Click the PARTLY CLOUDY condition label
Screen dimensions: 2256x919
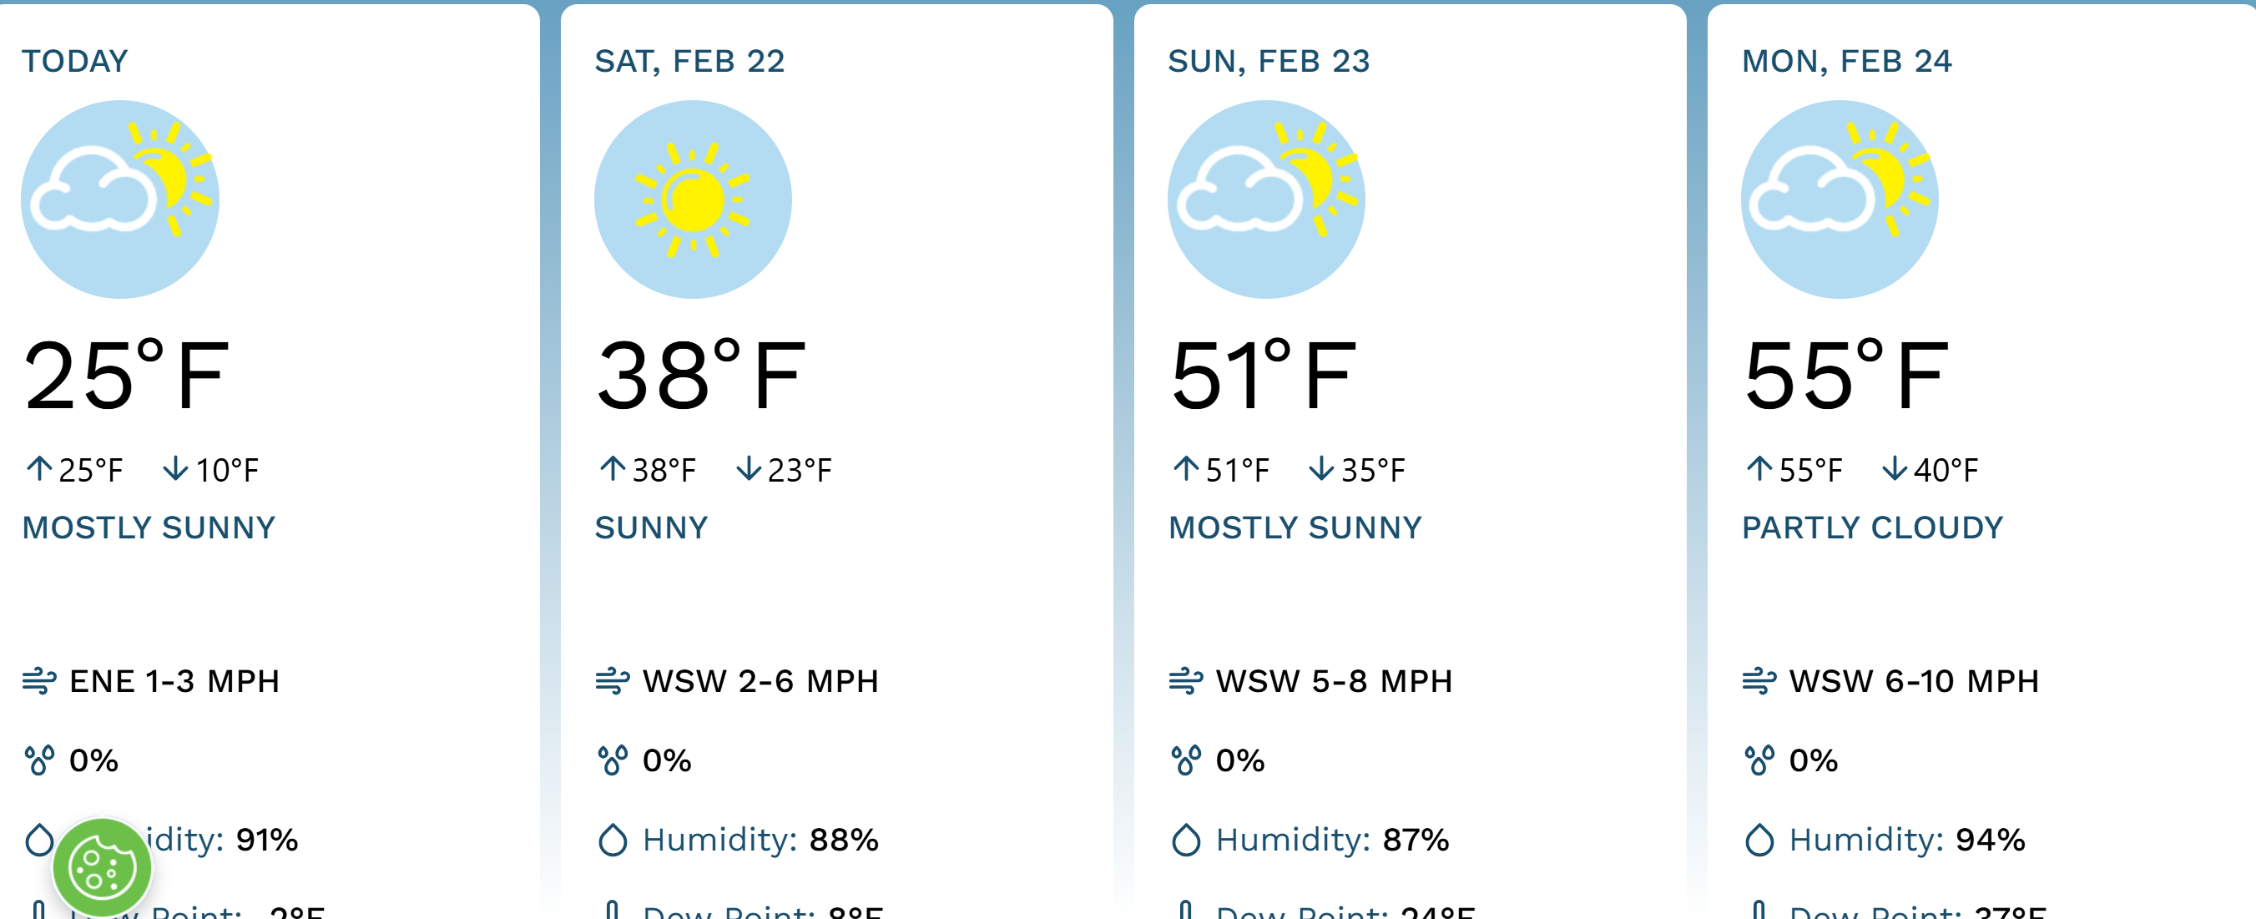(x=1872, y=528)
